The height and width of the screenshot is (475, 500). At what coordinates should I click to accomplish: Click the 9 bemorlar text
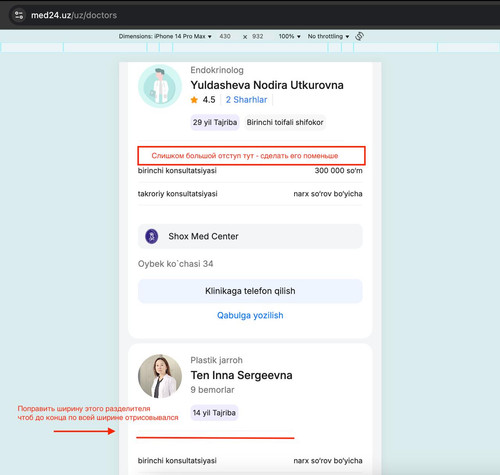coord(212,390)
